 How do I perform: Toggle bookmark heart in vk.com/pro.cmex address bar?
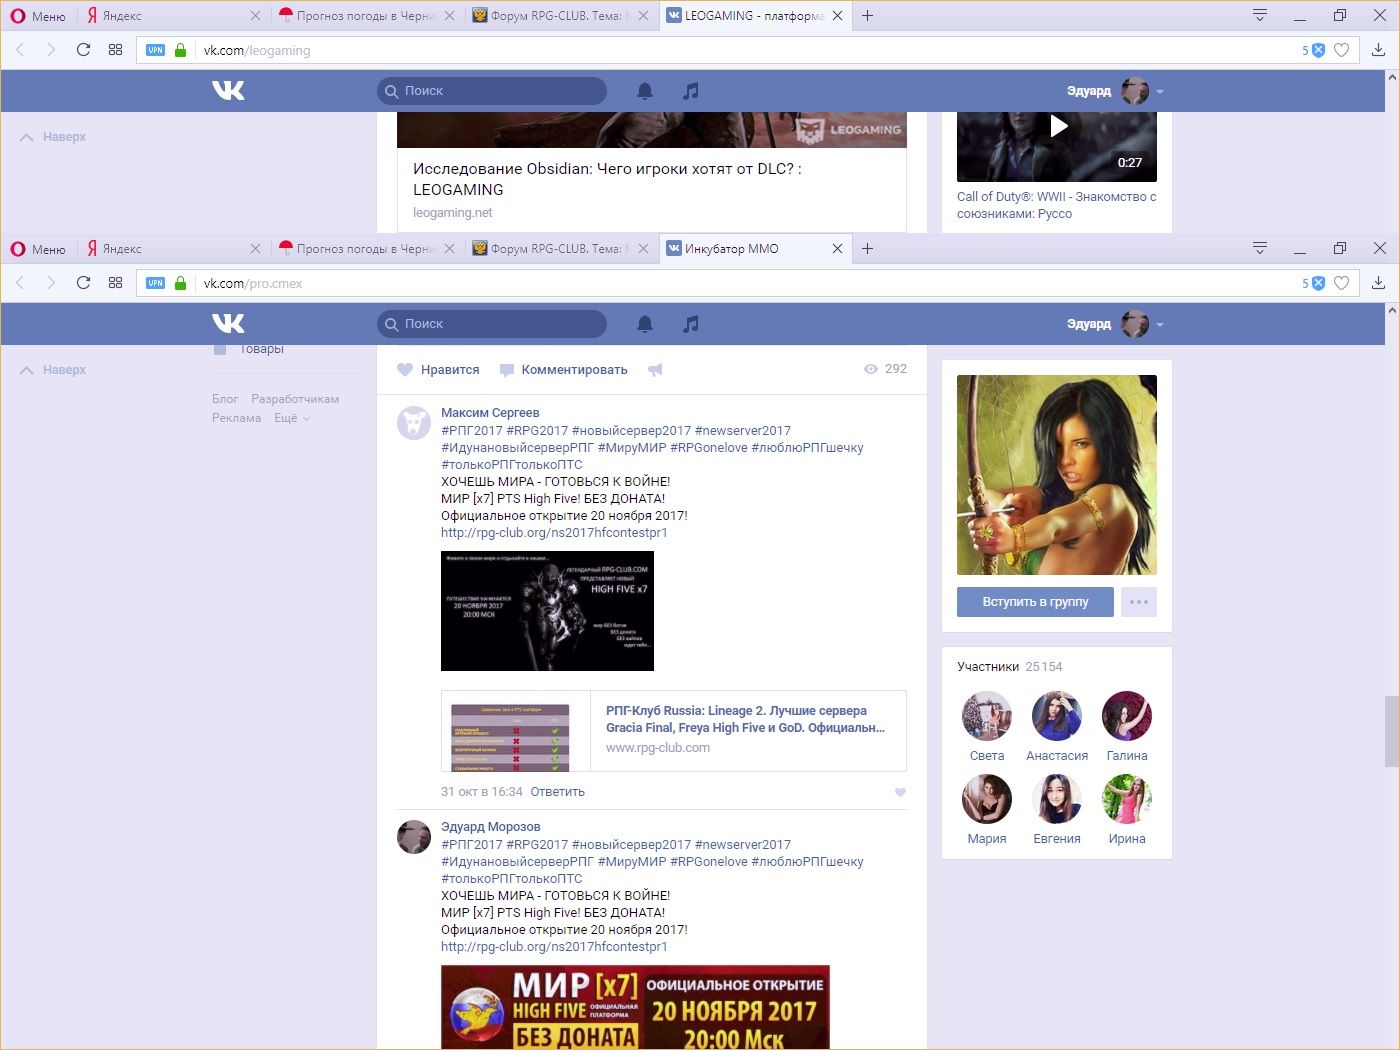coord(1342,283)
